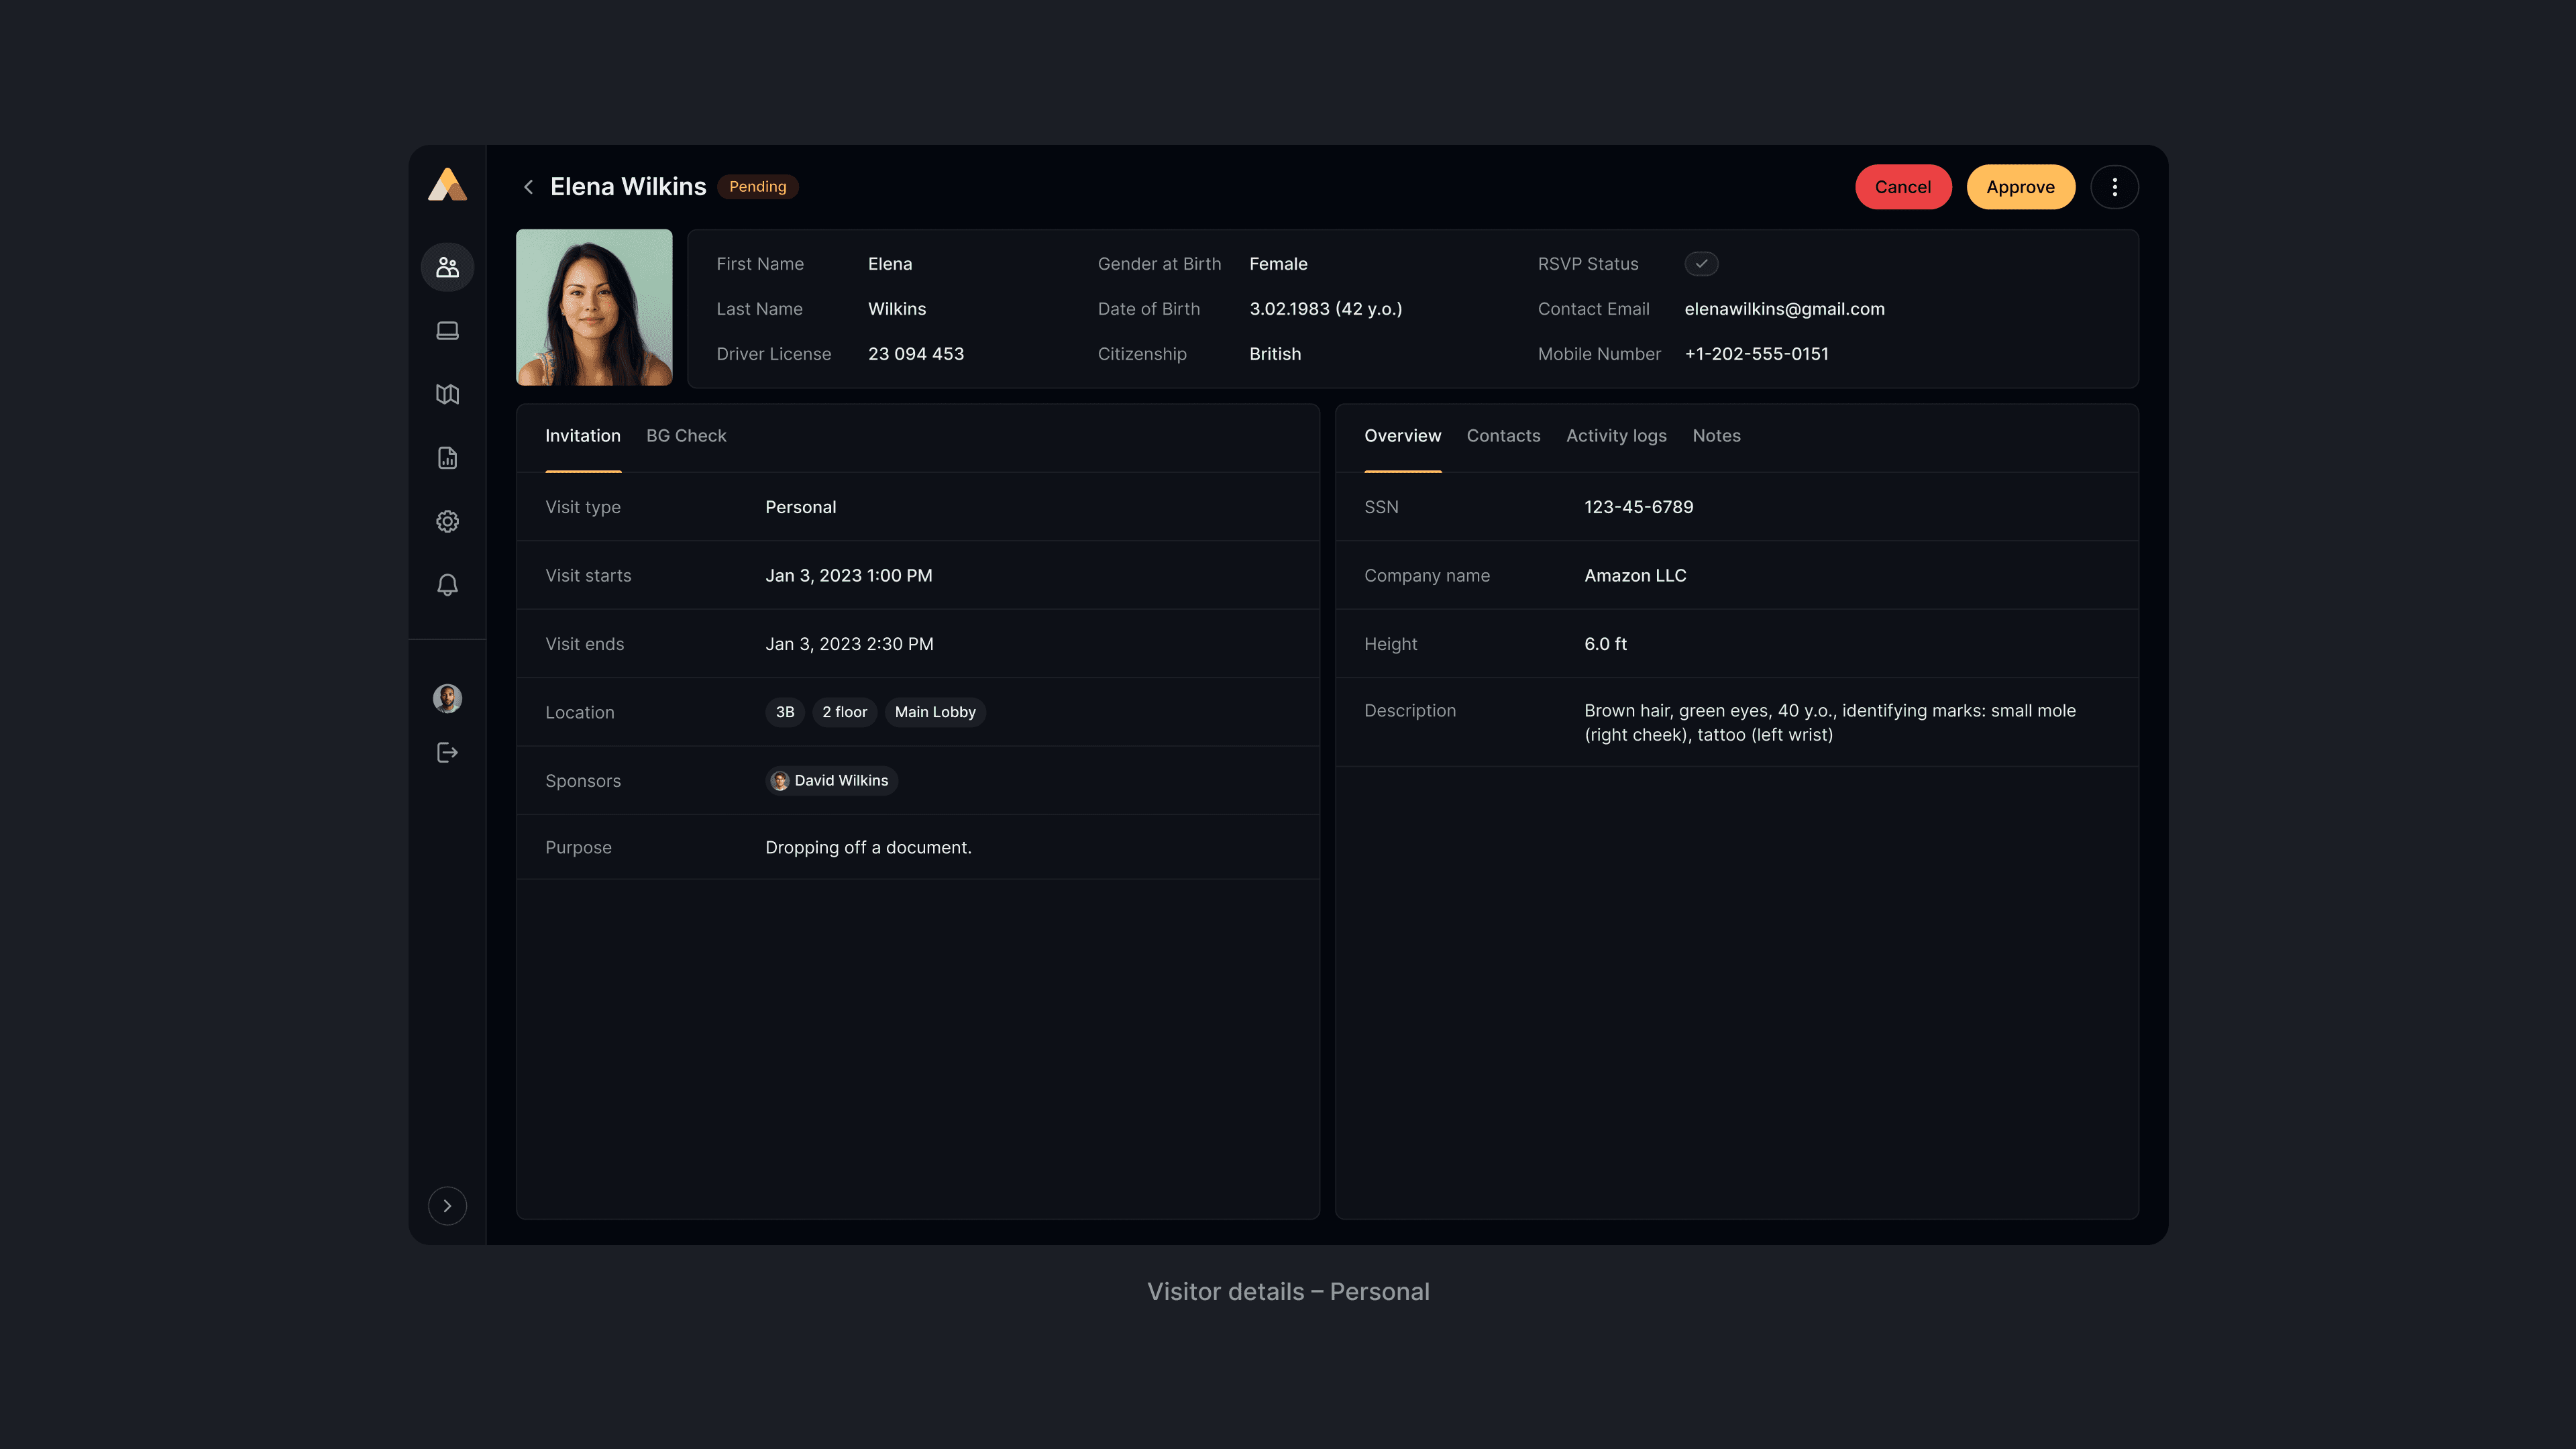Screen dimensions: 2576x1449
Task: Open the three-dot more options menu
Action: (2114, 187)
